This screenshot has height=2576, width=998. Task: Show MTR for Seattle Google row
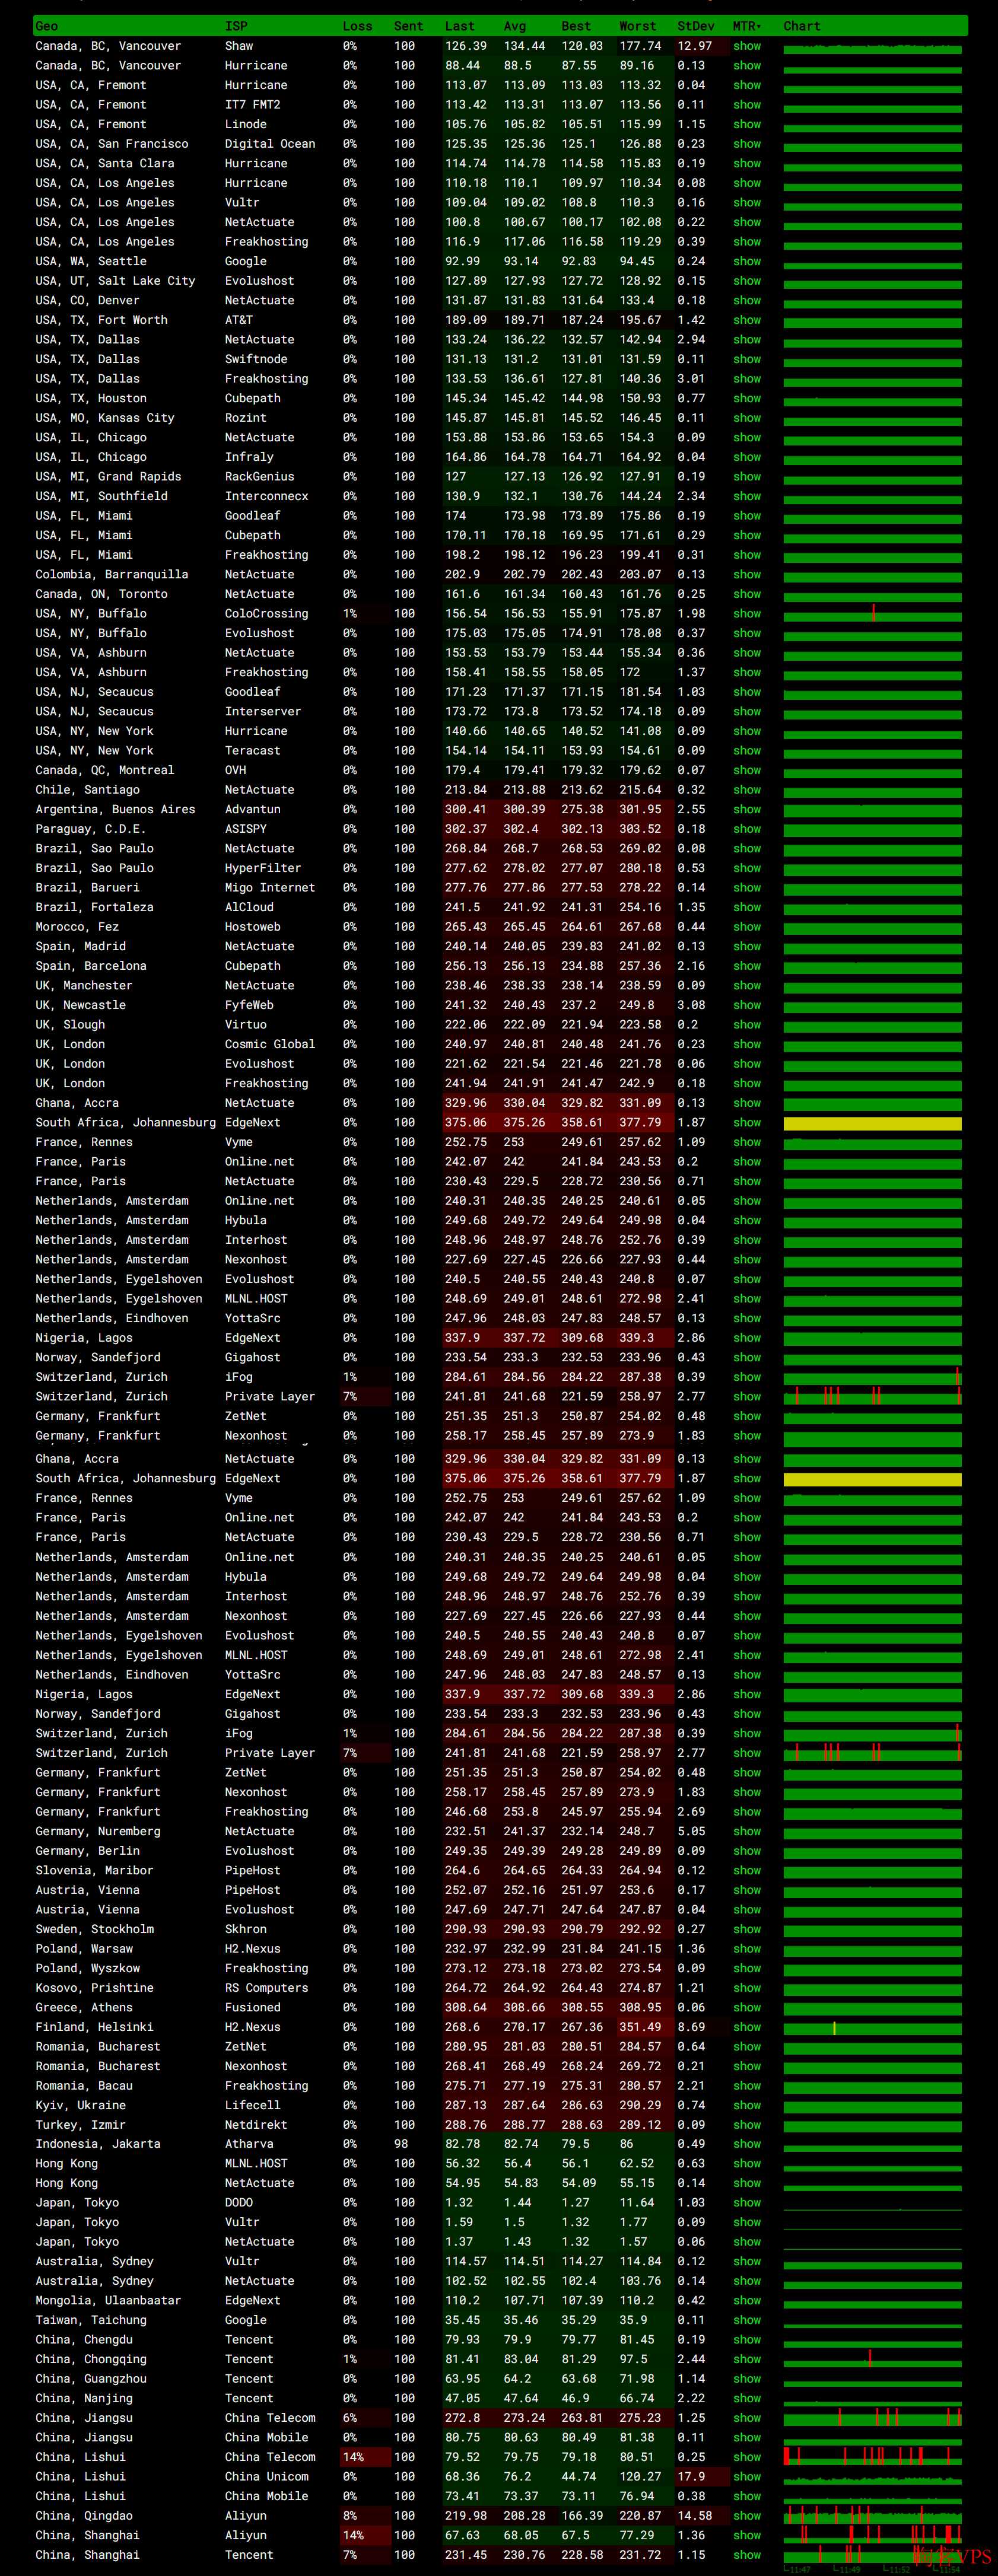[x=747, y=261]
